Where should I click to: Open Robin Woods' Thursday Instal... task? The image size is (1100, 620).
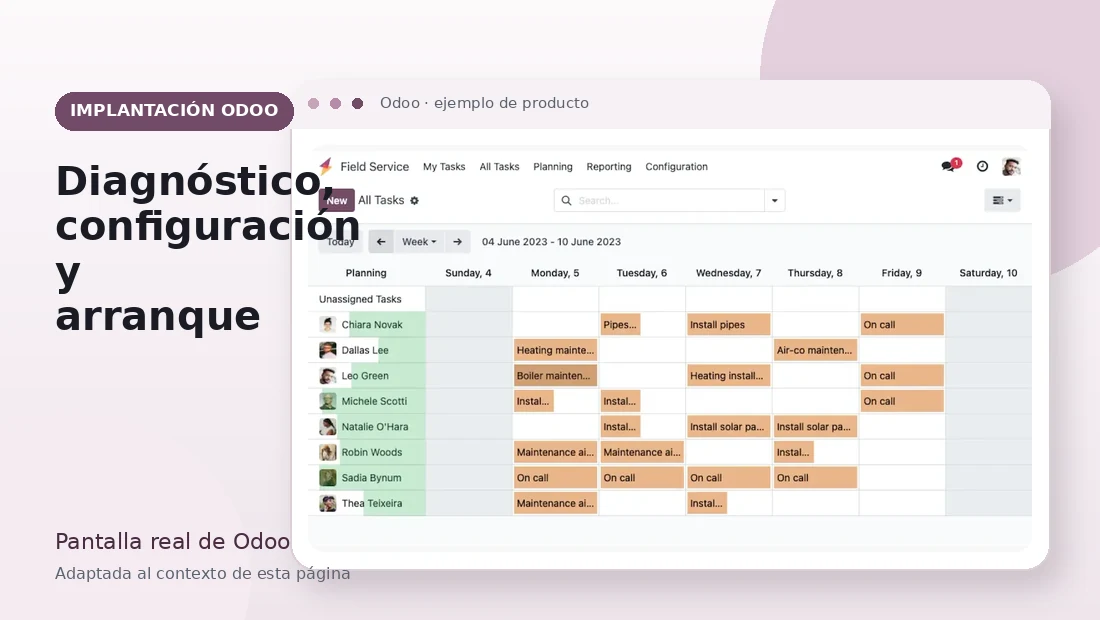(x=794, y=452)
